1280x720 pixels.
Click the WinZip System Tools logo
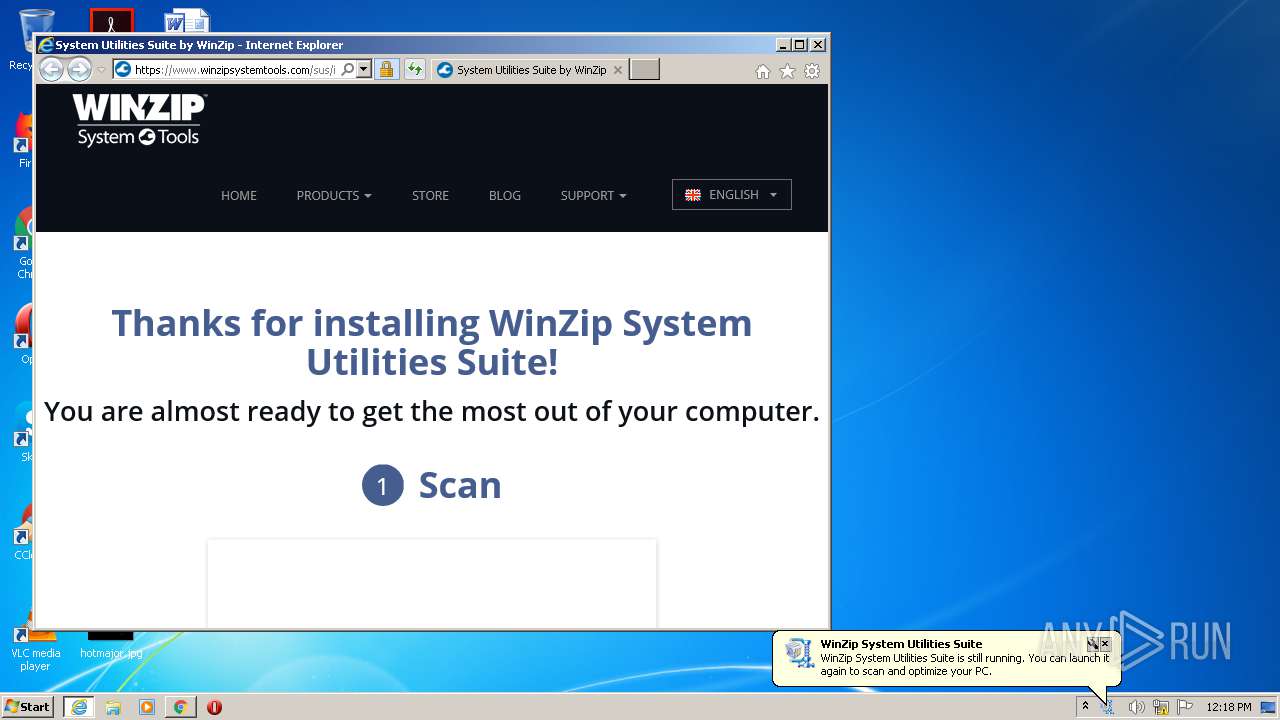[x=139, y=120]
